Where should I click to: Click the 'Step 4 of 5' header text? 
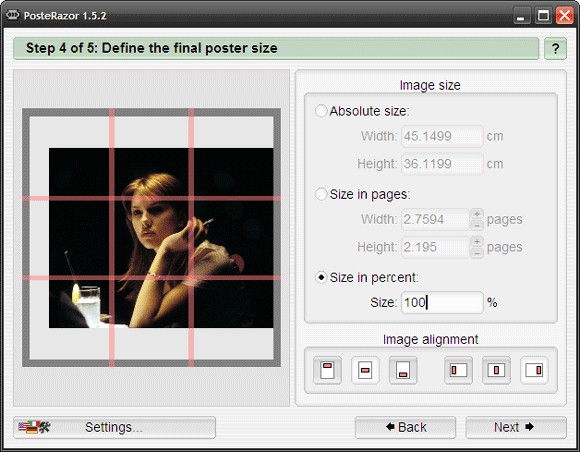coord(152,48)
